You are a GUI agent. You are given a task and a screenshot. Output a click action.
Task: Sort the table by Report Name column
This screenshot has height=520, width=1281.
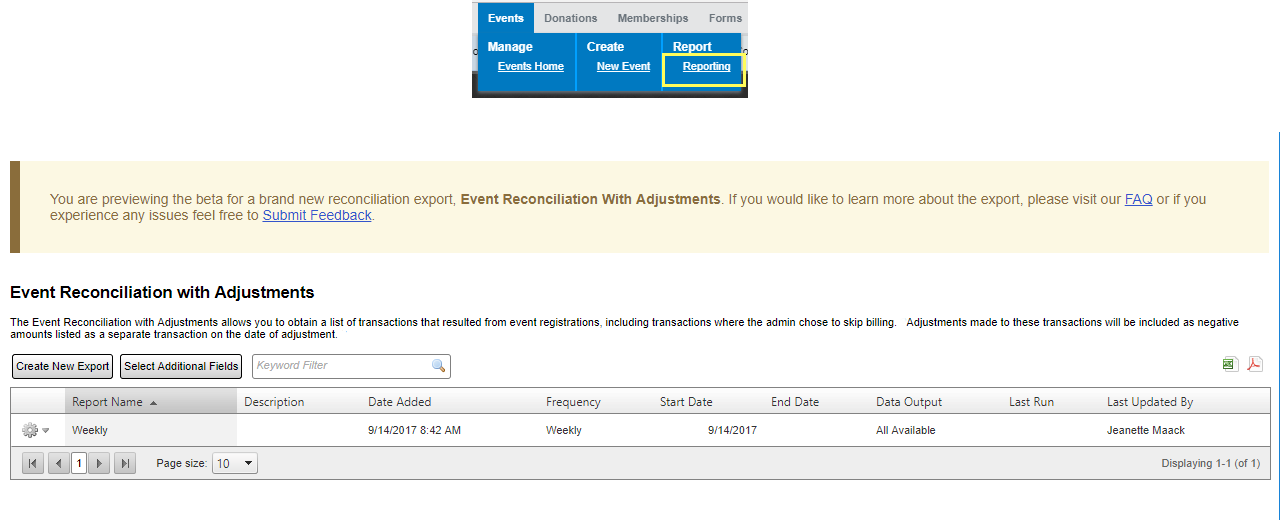pyautogui.click(x=108, y=402)
